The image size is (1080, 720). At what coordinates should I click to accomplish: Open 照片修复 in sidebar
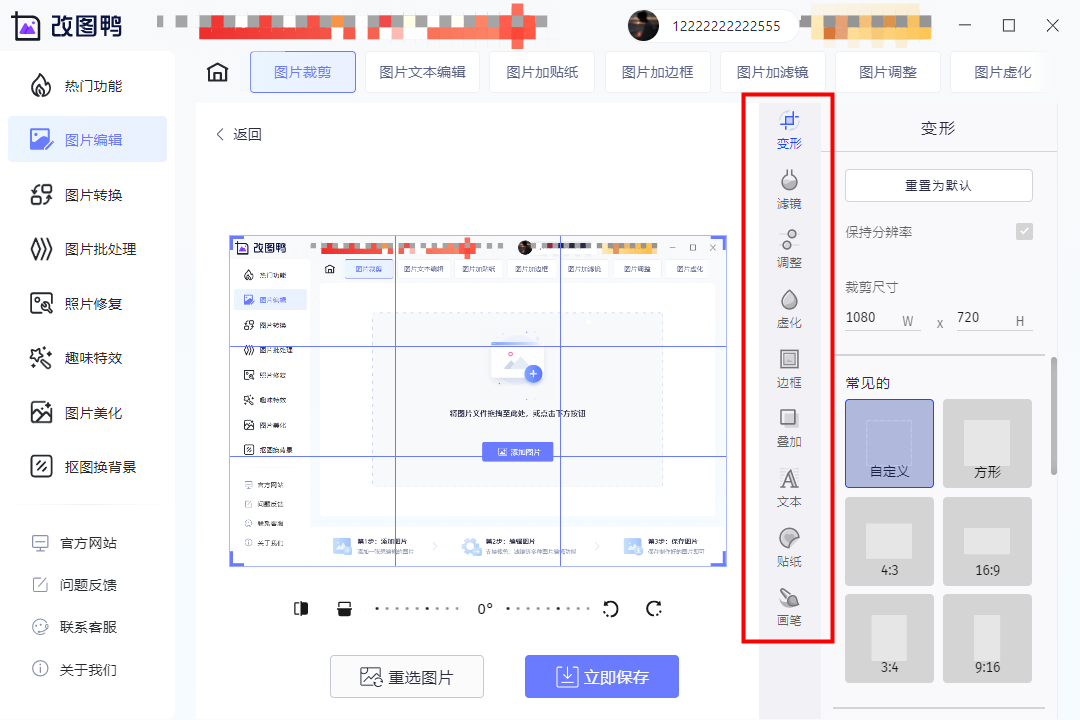point(87,304)
